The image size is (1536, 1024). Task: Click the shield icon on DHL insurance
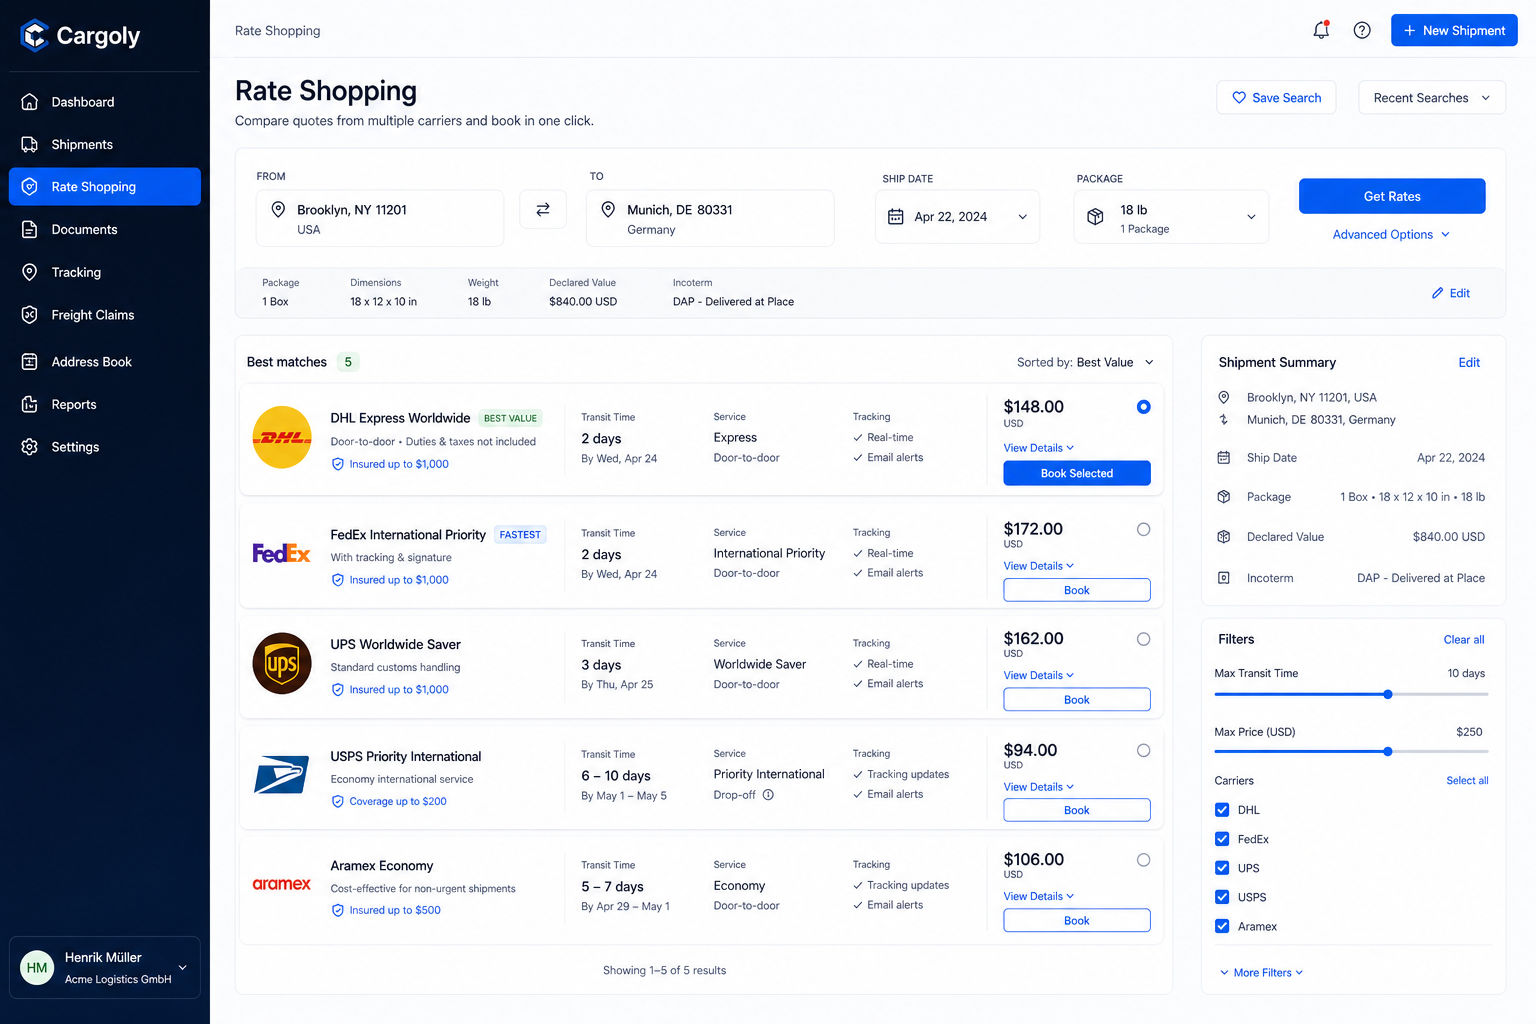[338, 464]
